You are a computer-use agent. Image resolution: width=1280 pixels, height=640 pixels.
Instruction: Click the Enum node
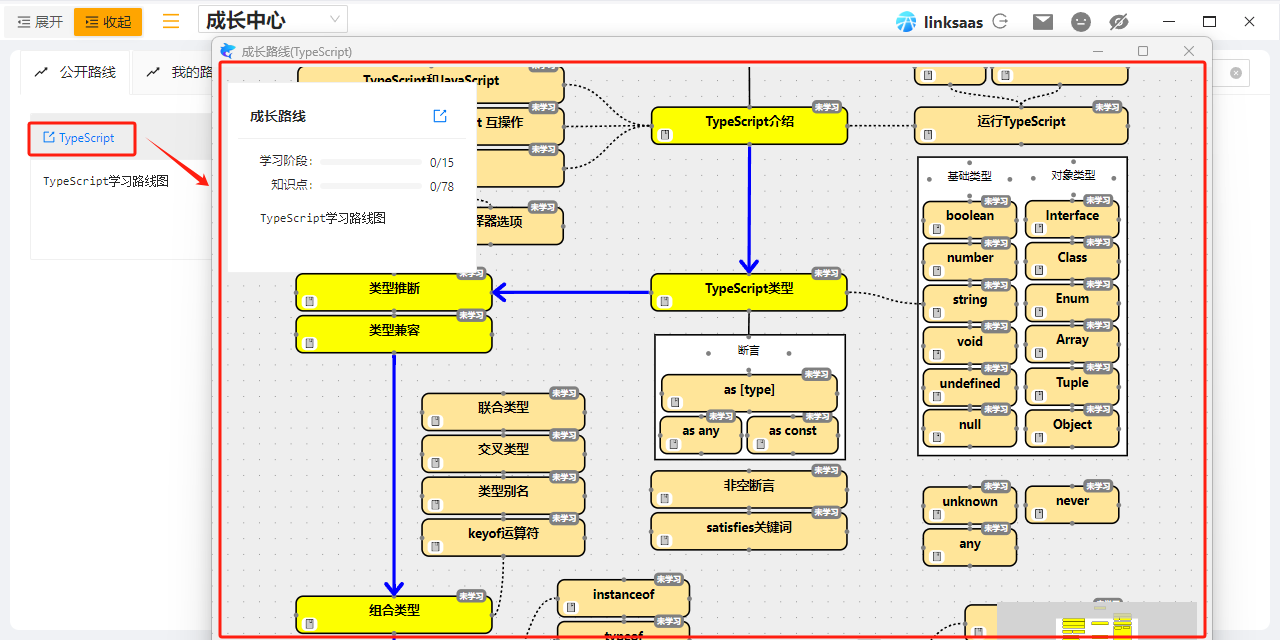coord(1072,303)
